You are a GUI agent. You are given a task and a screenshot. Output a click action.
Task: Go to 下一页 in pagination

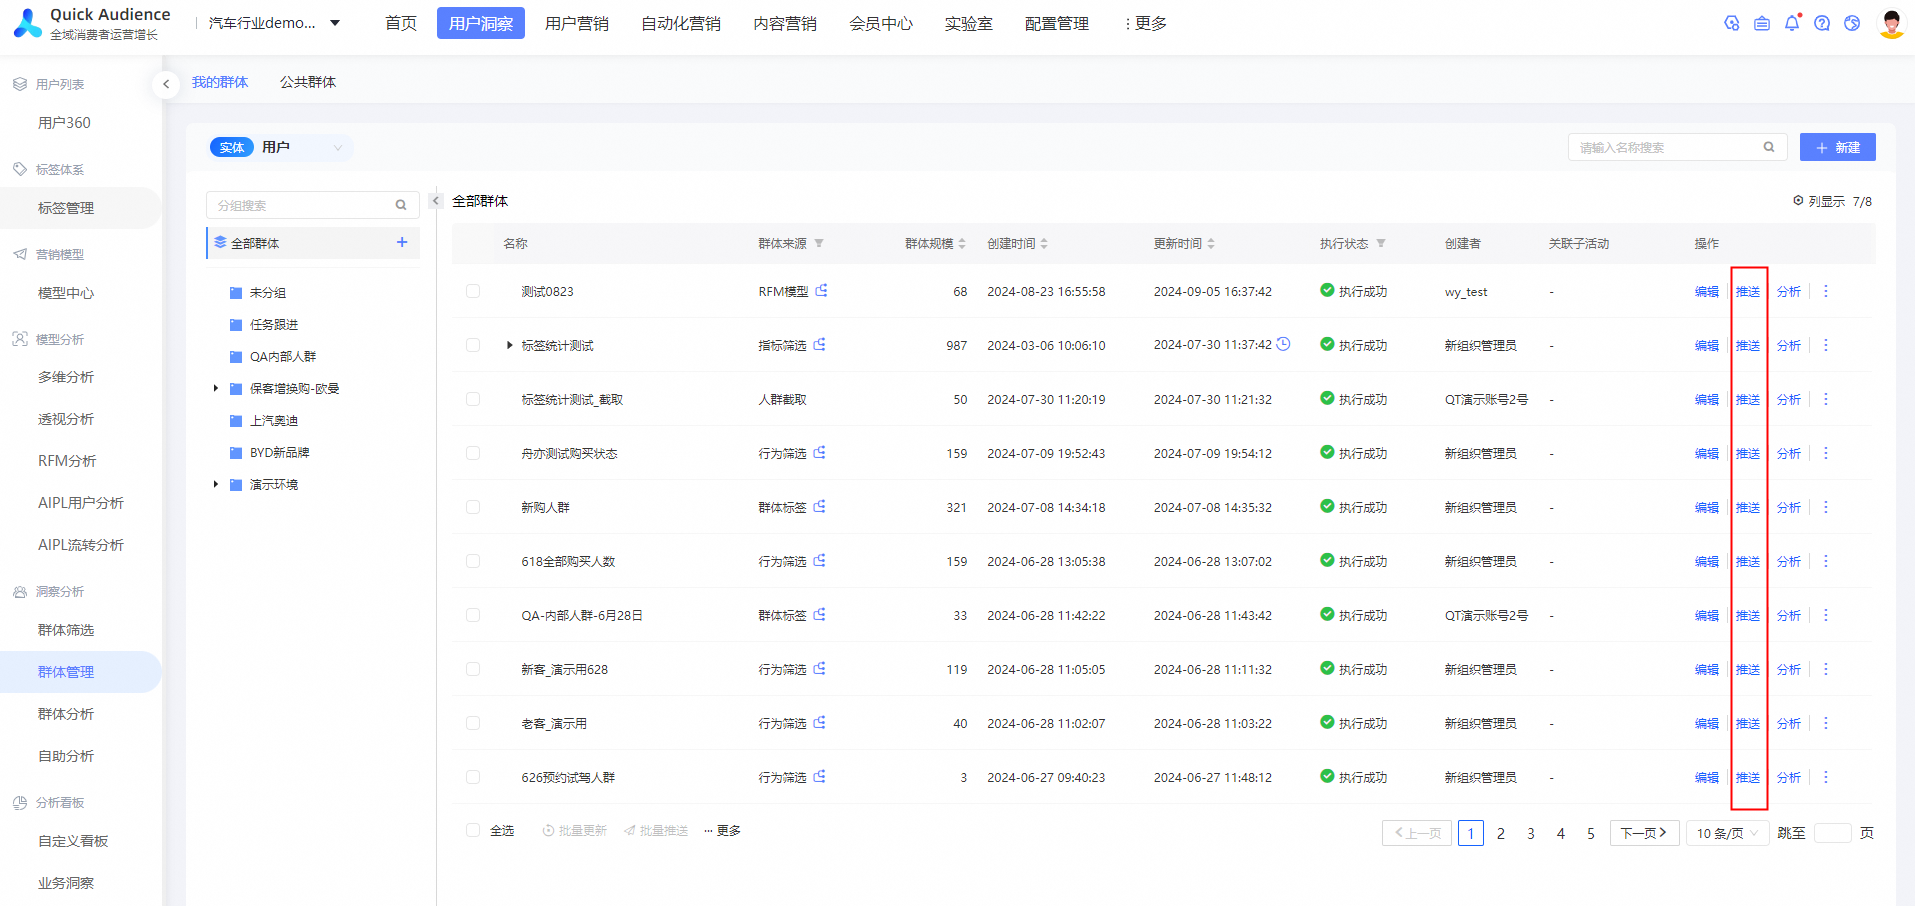(x=1644, y=833)
